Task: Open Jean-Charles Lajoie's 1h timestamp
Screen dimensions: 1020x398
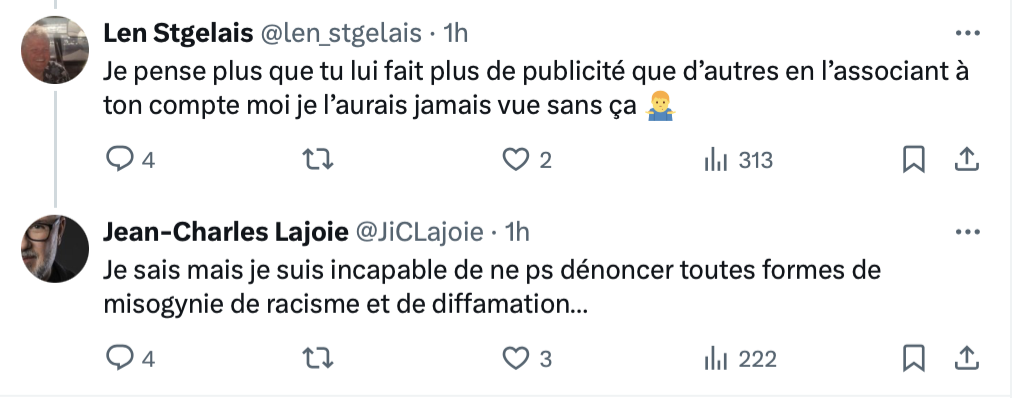Action: click(517, 232)
